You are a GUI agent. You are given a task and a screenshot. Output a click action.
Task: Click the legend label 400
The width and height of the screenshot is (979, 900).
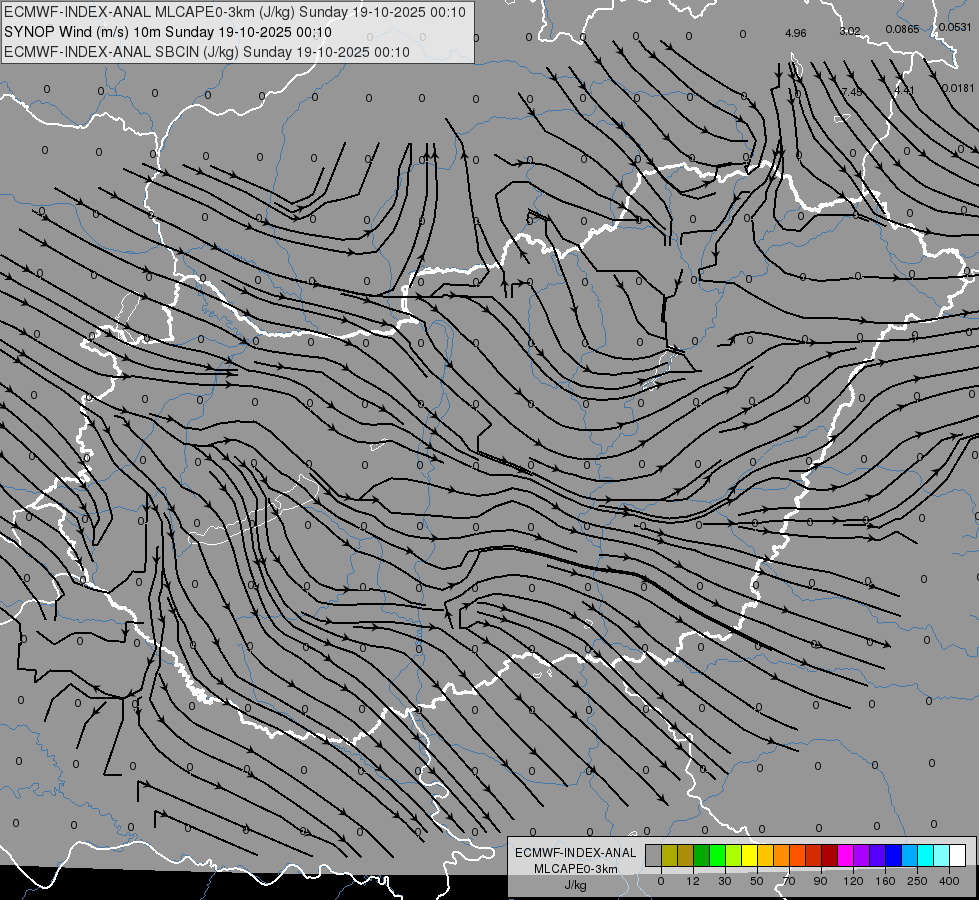(x=949, y=881)
